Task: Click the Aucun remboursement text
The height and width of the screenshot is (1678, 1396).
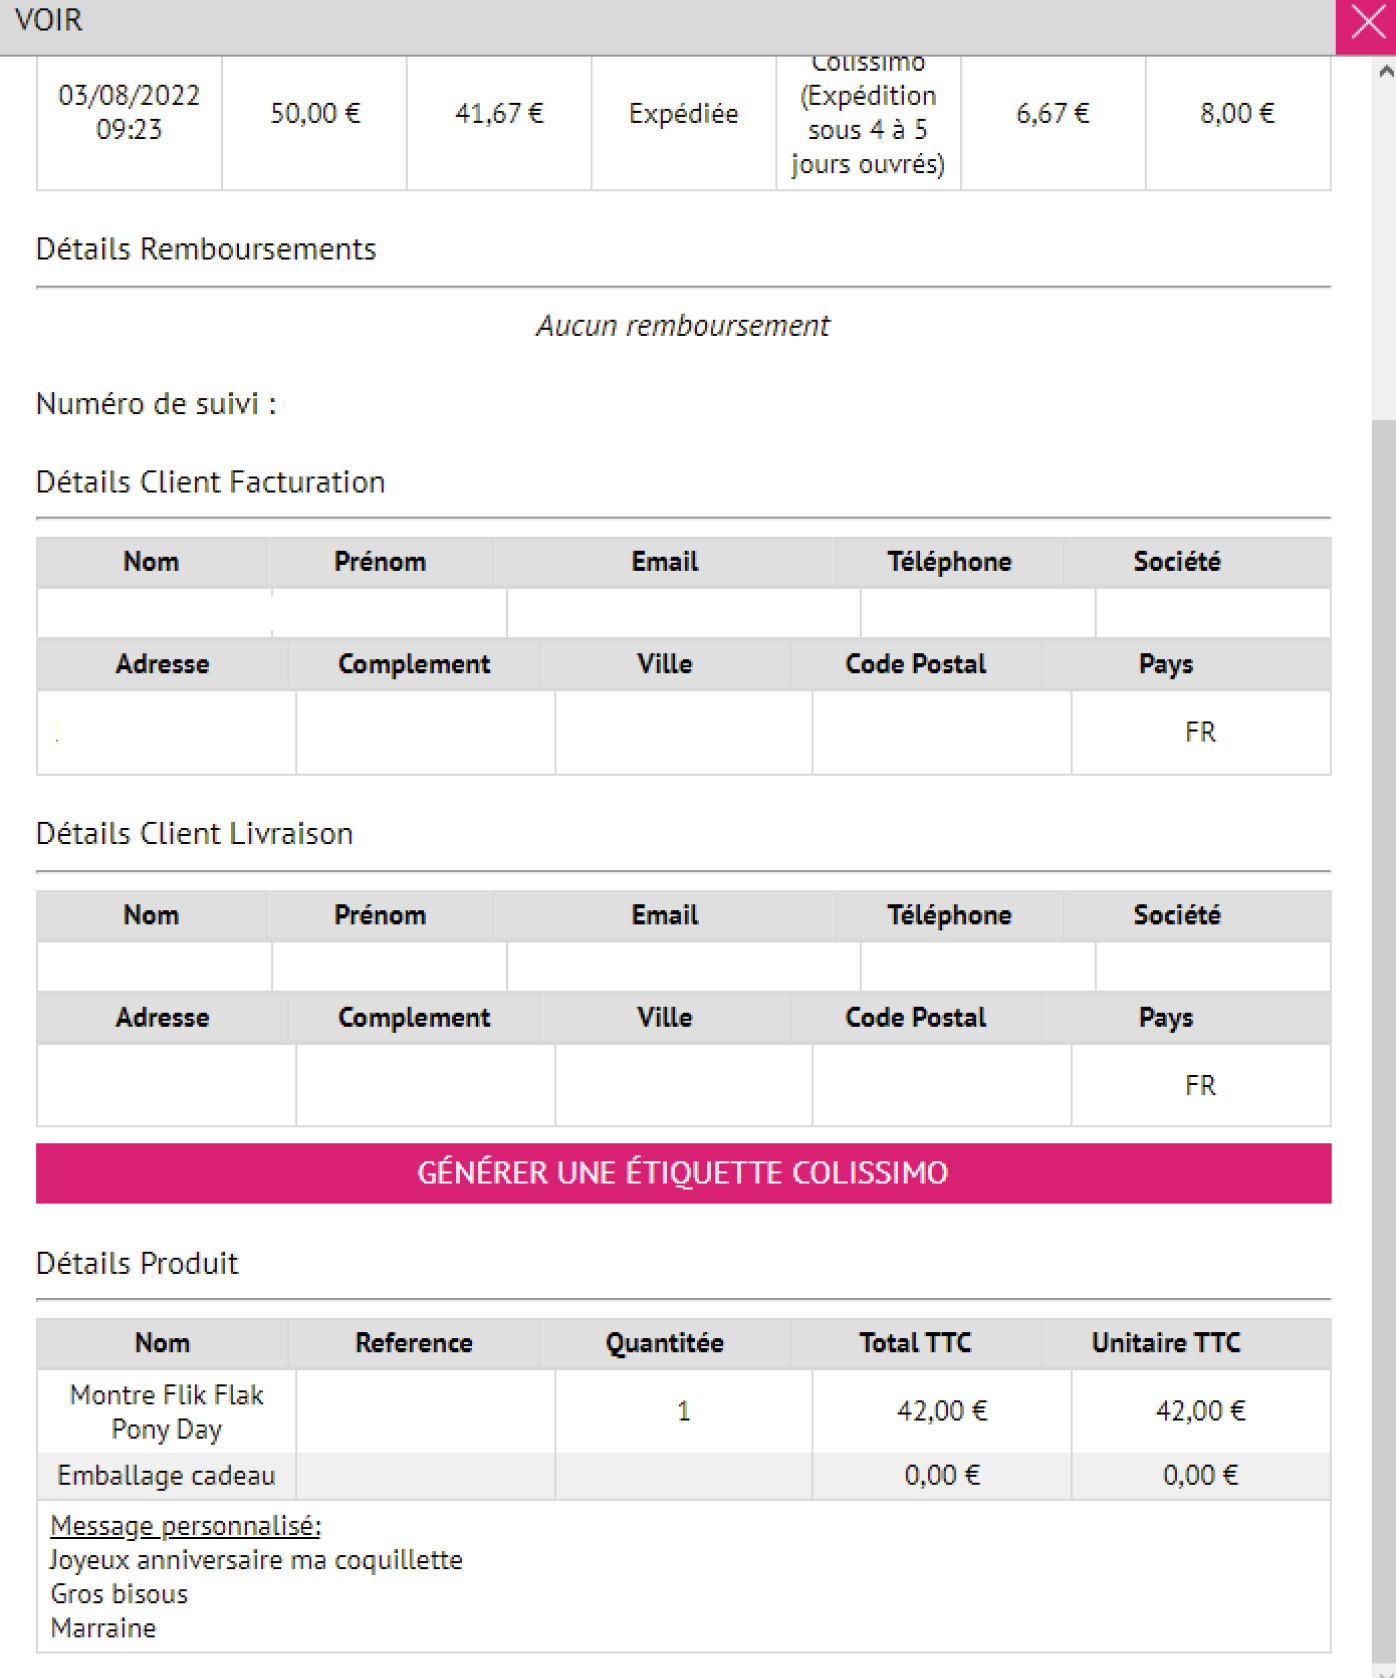Action: (x=683, y=326)
